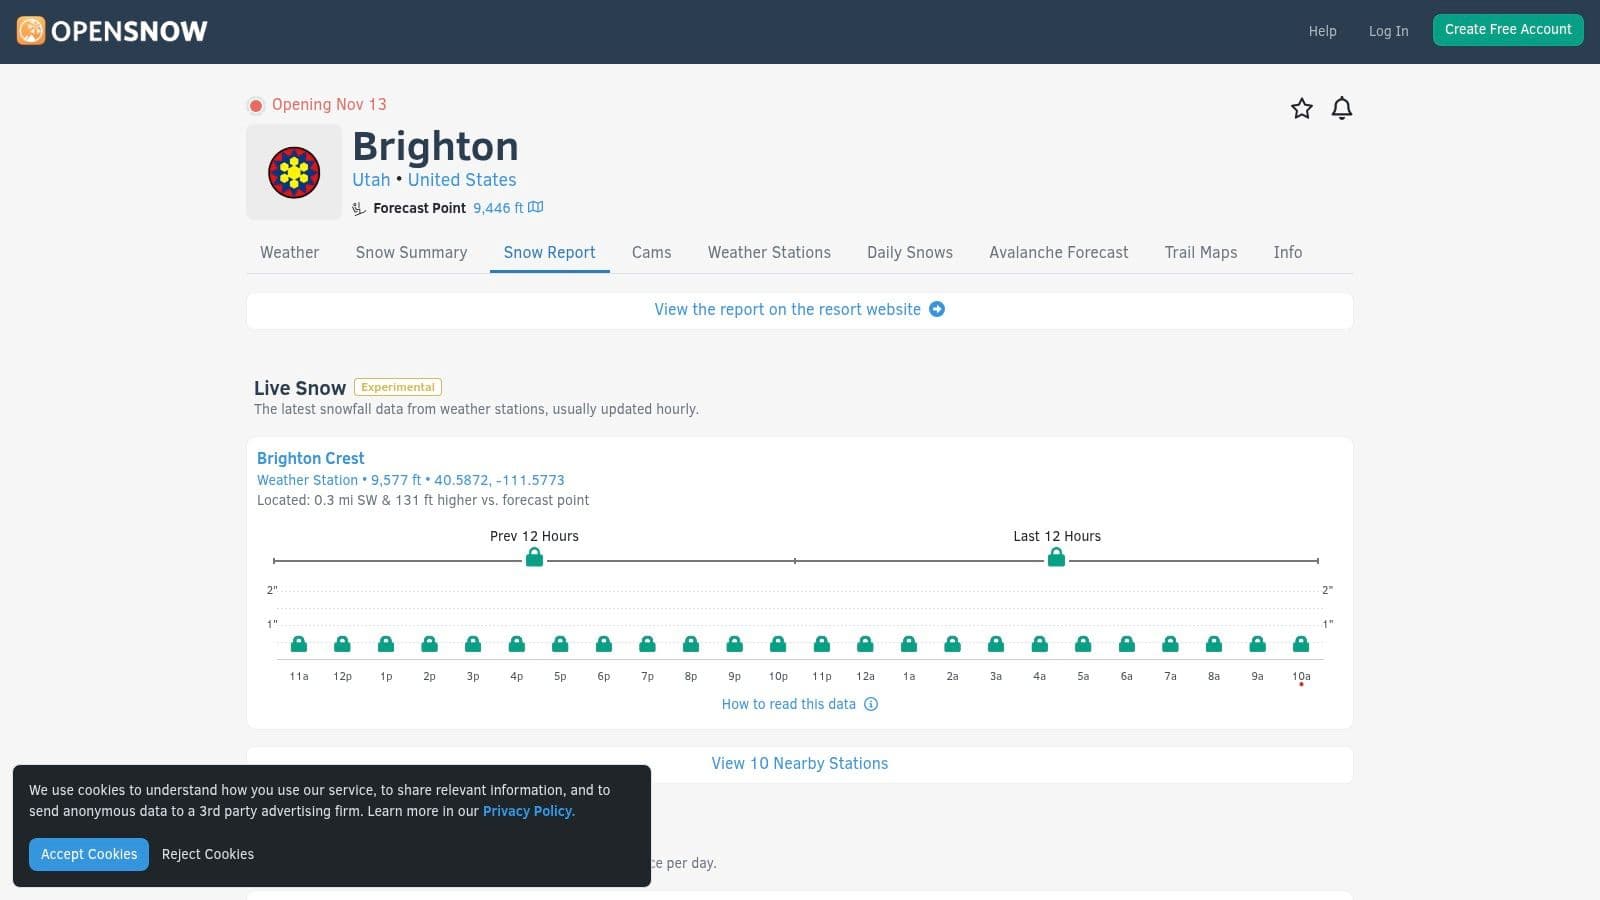
Task: Open the Avalanche Forecast tab
Action: pyautogui.click(x=1058, y=253)
